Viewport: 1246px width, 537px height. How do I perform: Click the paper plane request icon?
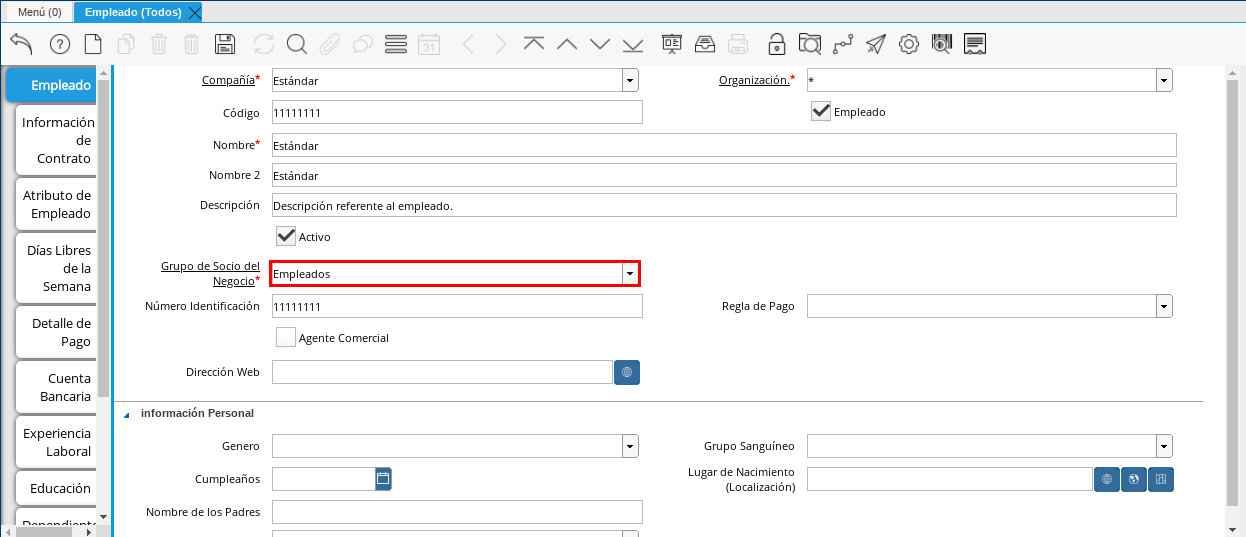876,44
